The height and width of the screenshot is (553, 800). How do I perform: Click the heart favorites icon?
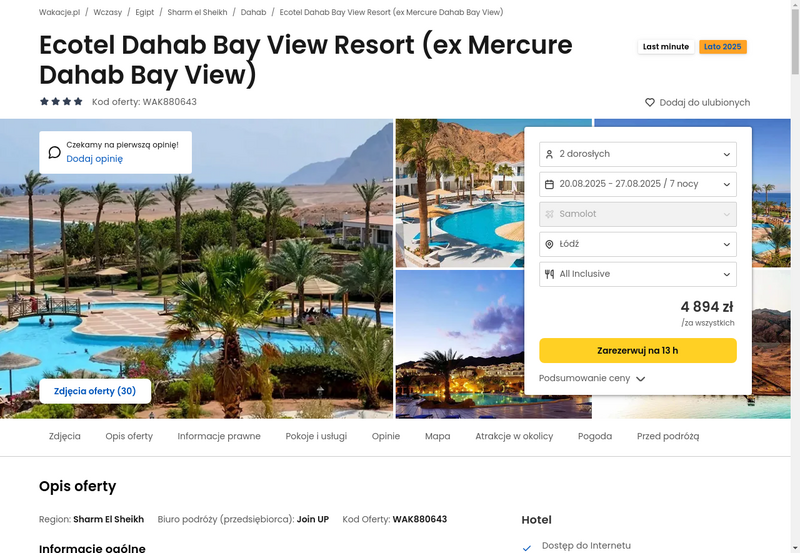649,103
